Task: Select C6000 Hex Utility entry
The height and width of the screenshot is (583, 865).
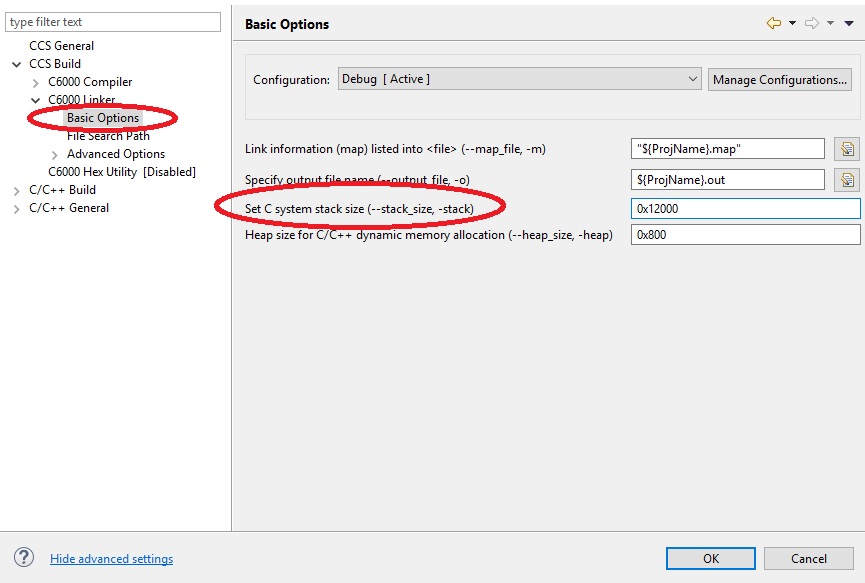Action: [121, 172]
